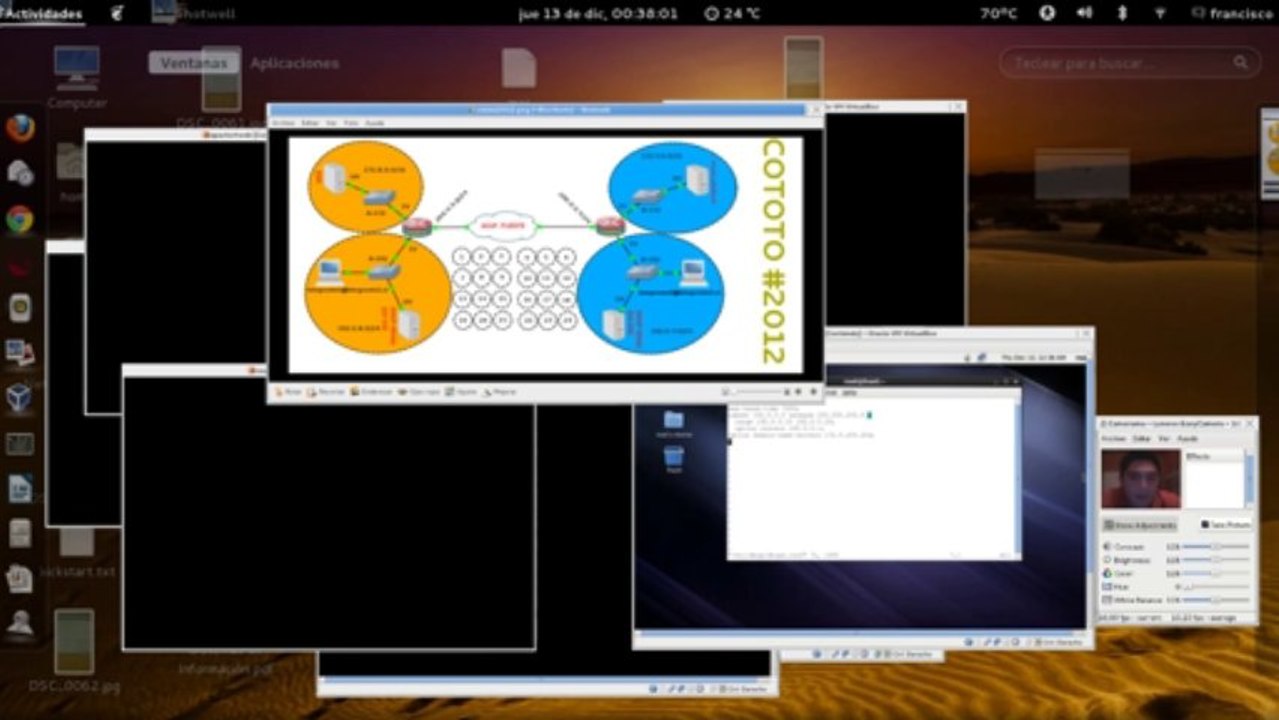
Task: Select the Camorama webcam preview
Action: point(1141,479)
